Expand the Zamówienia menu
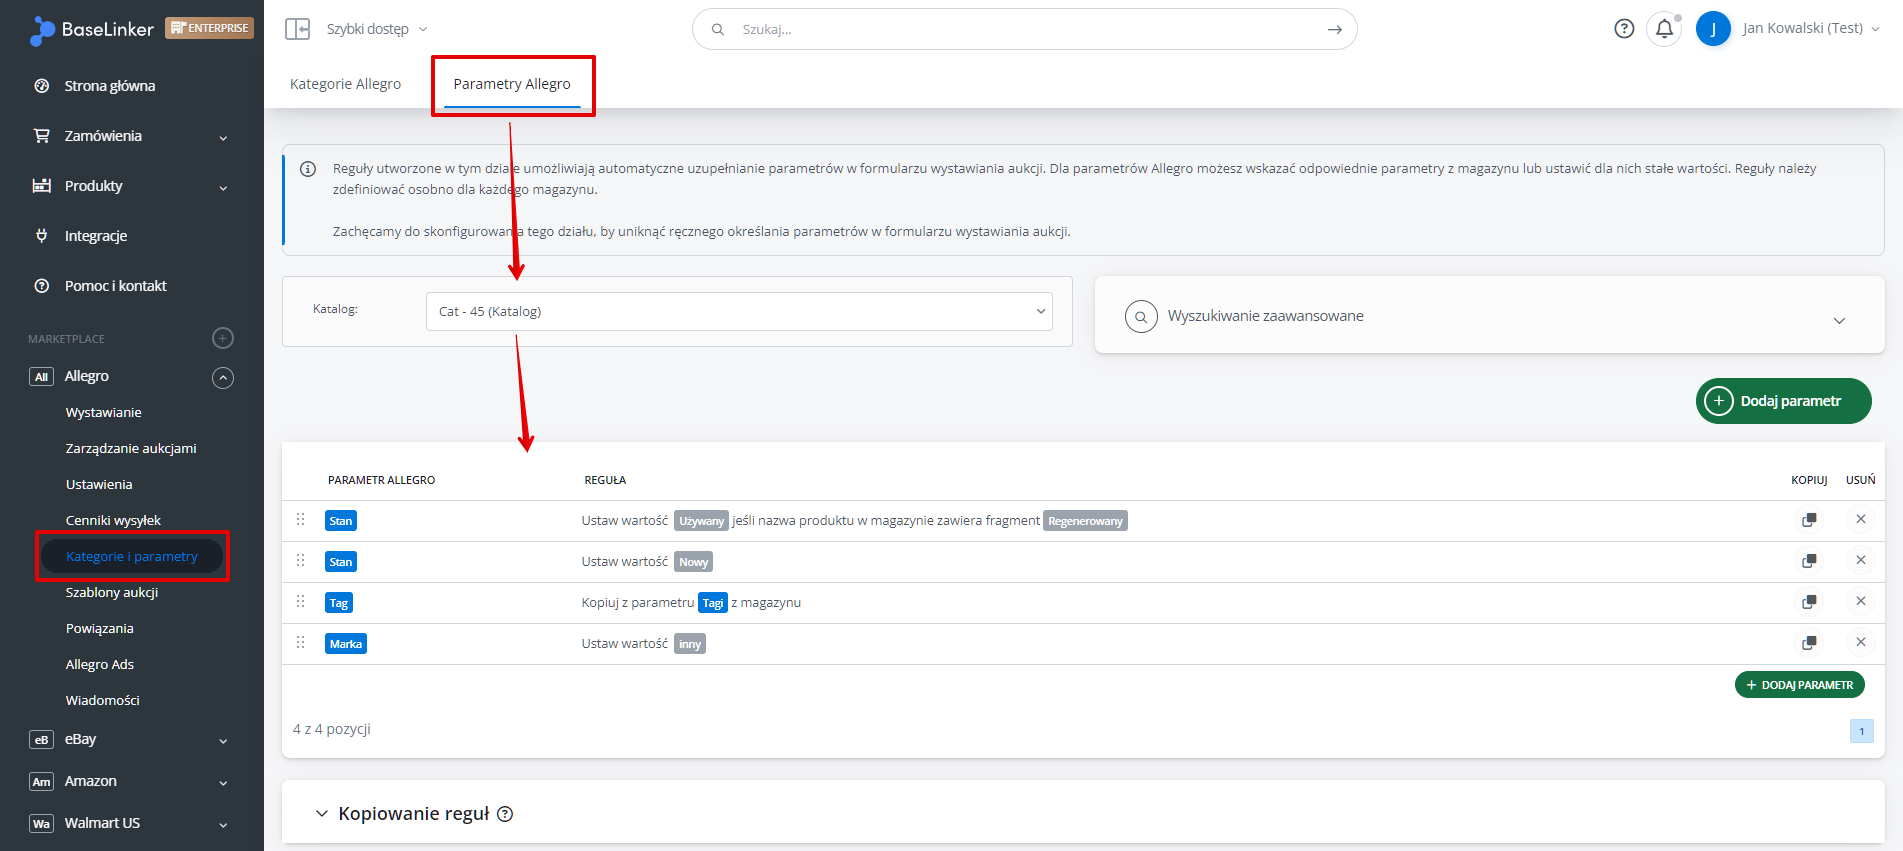Screen dimensions: 1903x851 point(223,137)
